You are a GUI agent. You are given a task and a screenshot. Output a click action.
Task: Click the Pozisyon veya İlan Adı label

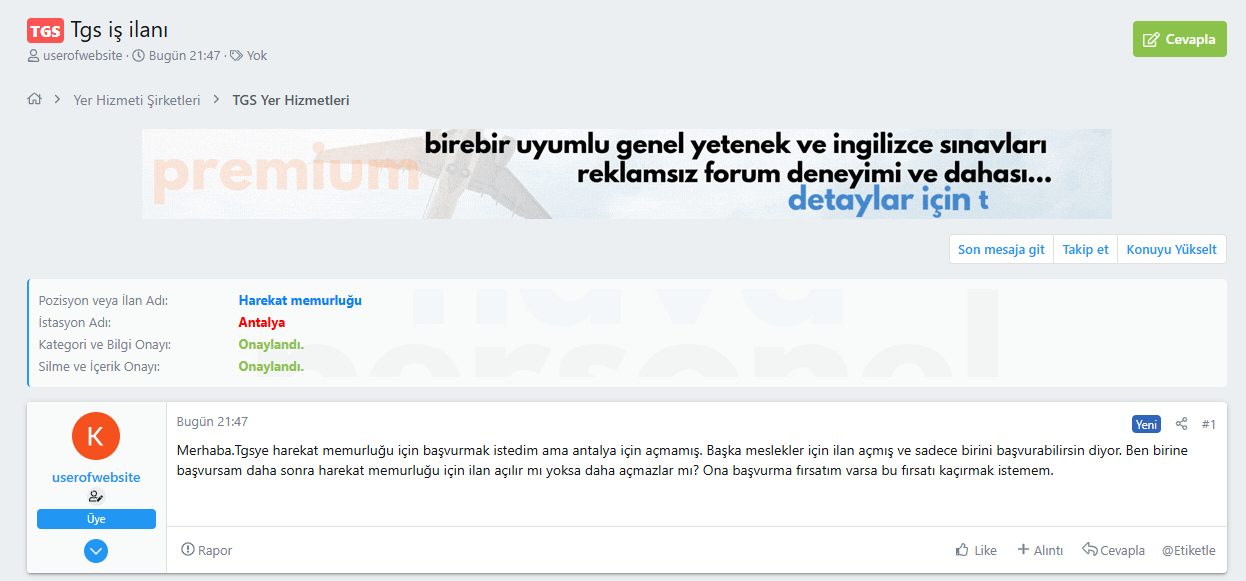pyautogui.click(x=103, y=300)
